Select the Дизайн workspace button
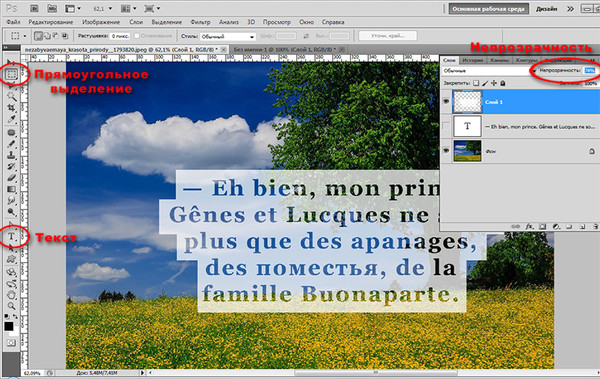Viewport: 600px width, 379px height. point(546,8)
